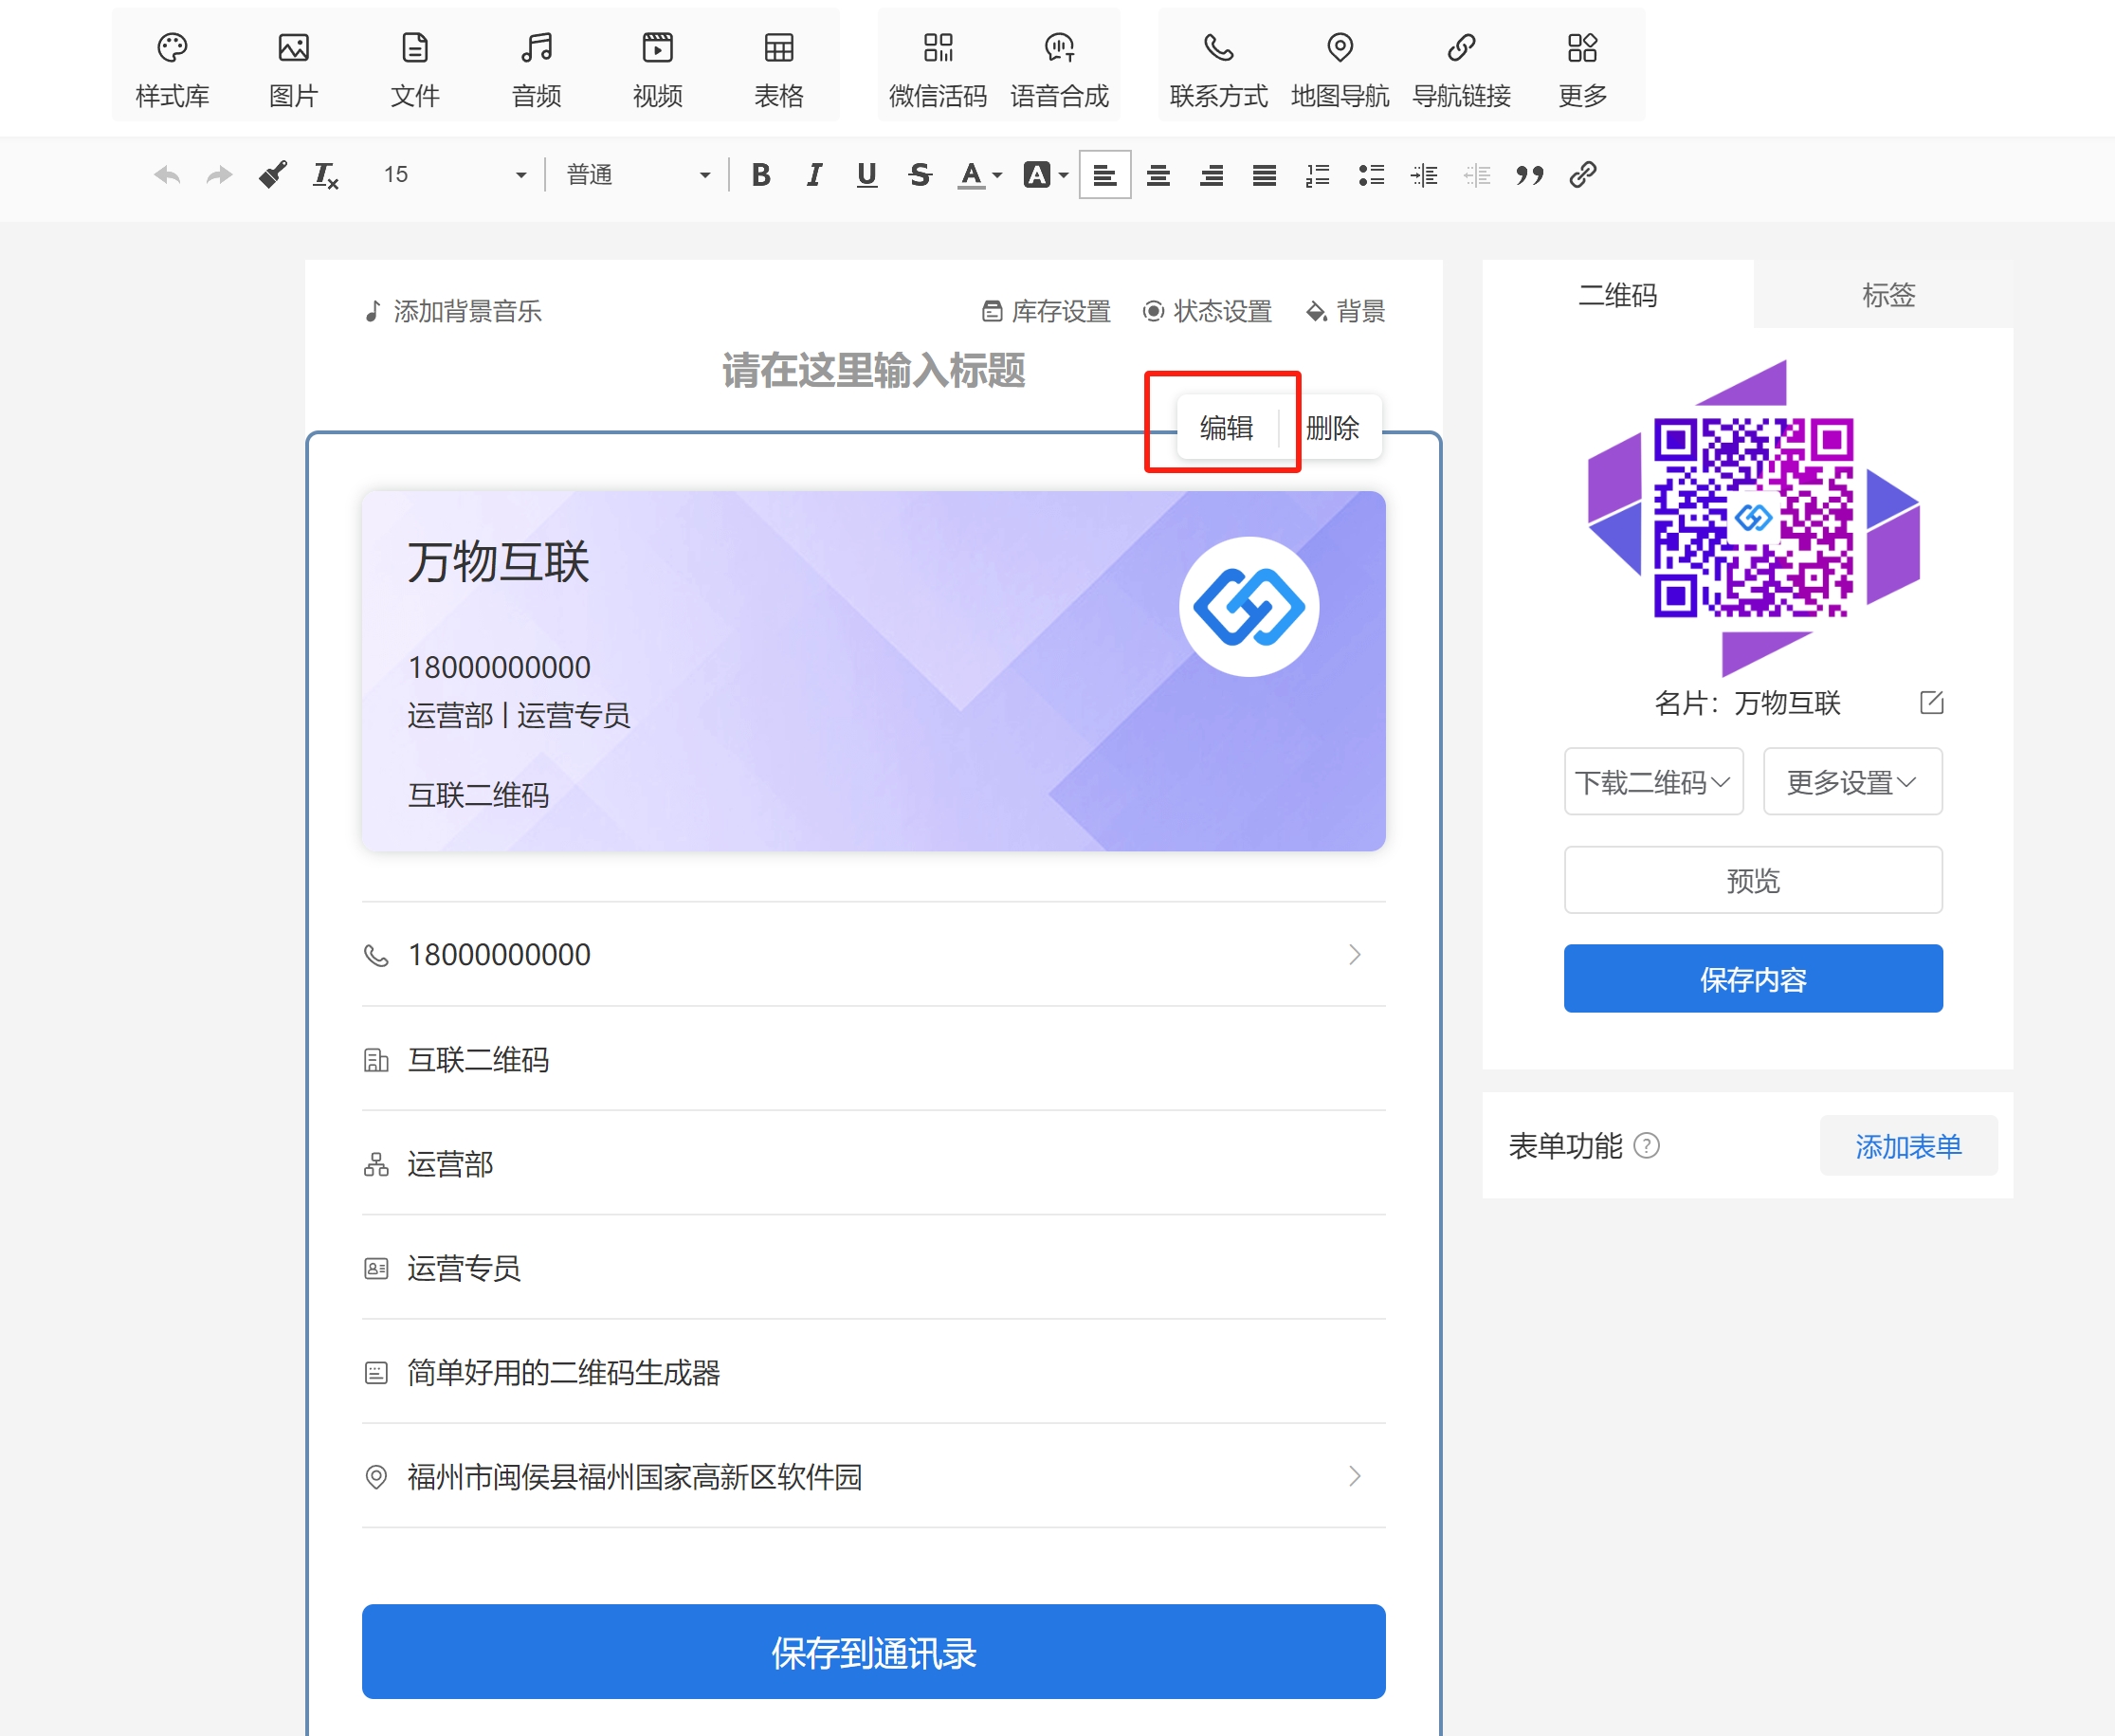
Task: Open 状态设置 settings
Action: [x=1207, y=311]
